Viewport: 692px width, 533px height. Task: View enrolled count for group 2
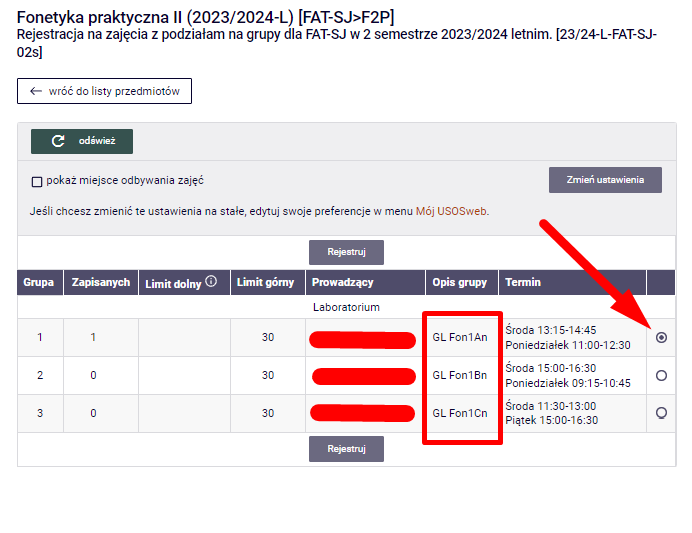click(93, 375)
